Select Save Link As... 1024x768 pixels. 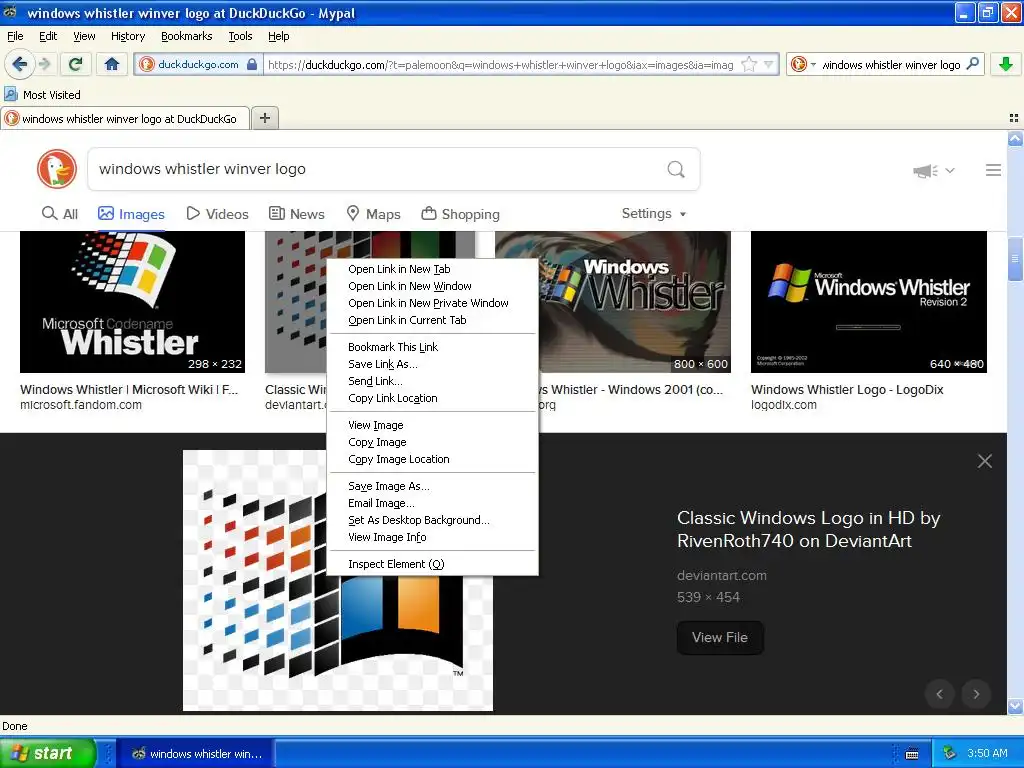(x=432, y=364)
